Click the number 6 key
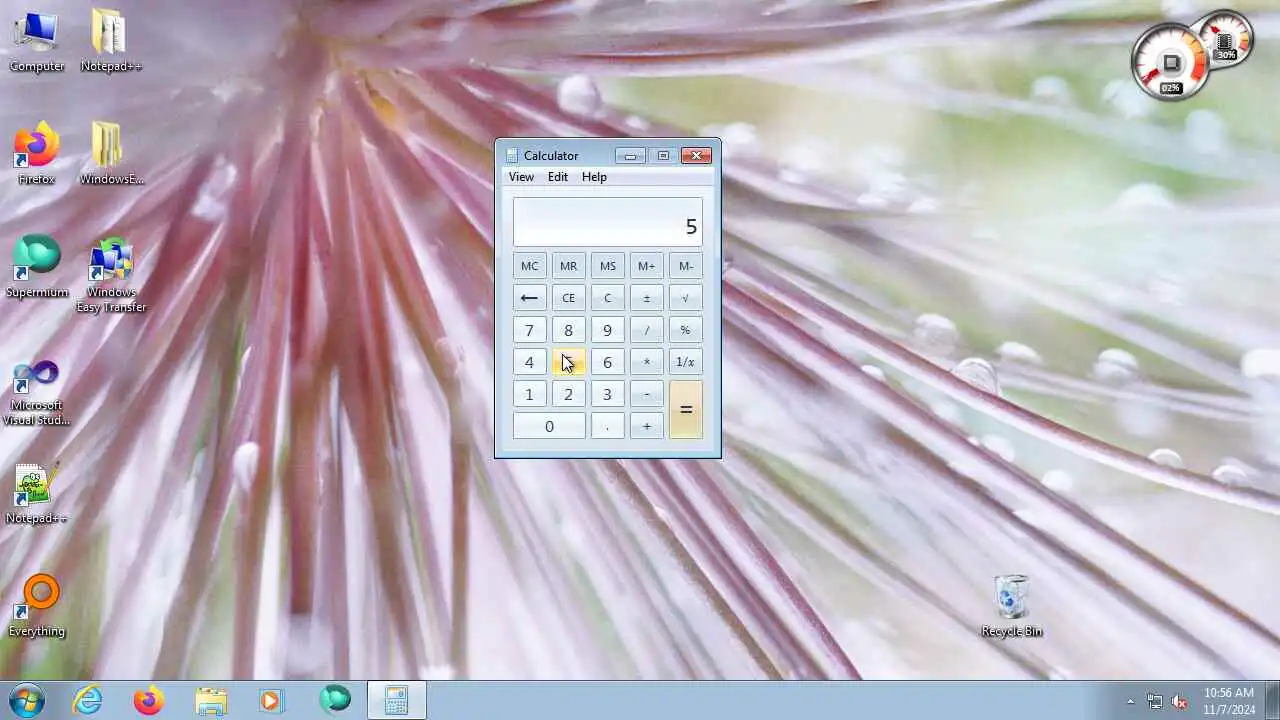 point(607,362)
